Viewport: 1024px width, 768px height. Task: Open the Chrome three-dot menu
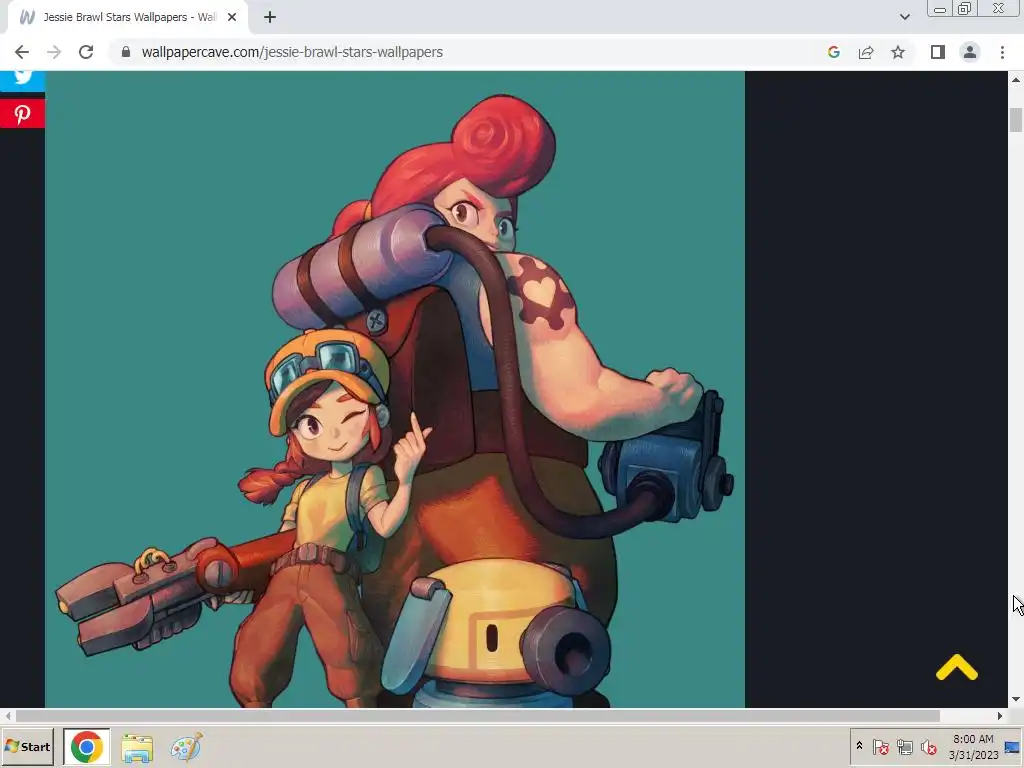point(1002,52)
